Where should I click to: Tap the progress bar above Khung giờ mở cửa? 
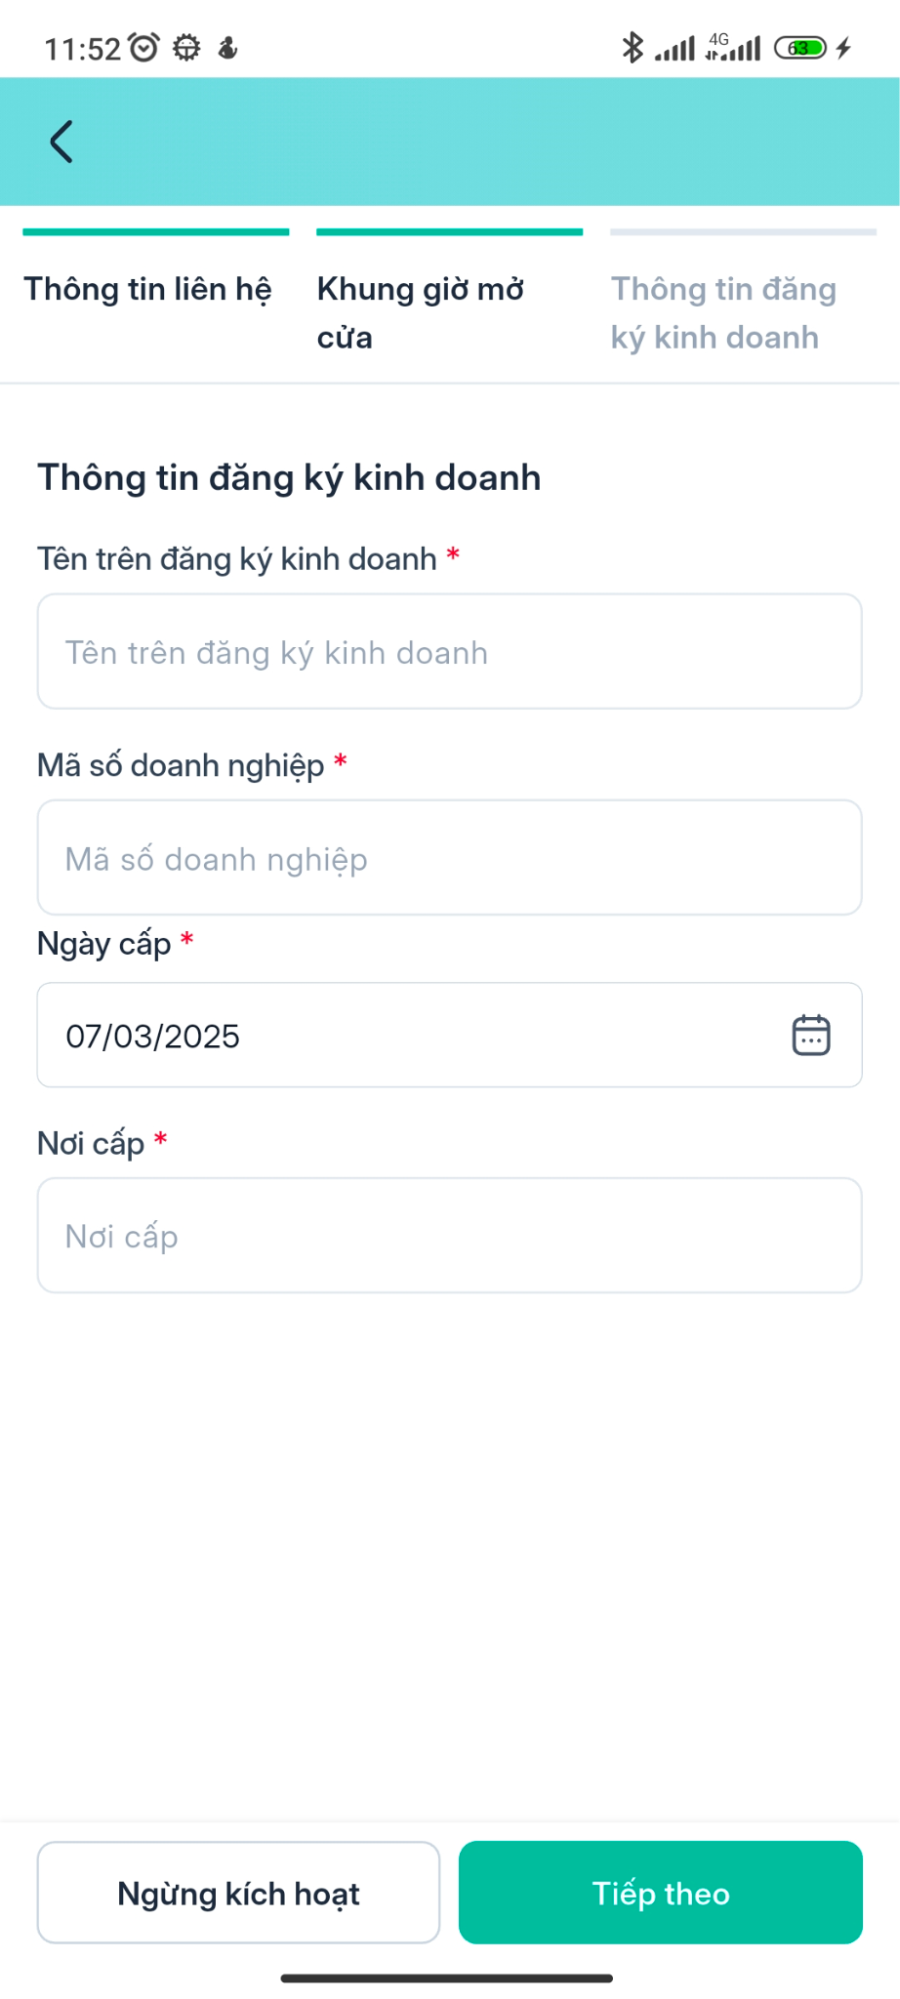point(449,232)
